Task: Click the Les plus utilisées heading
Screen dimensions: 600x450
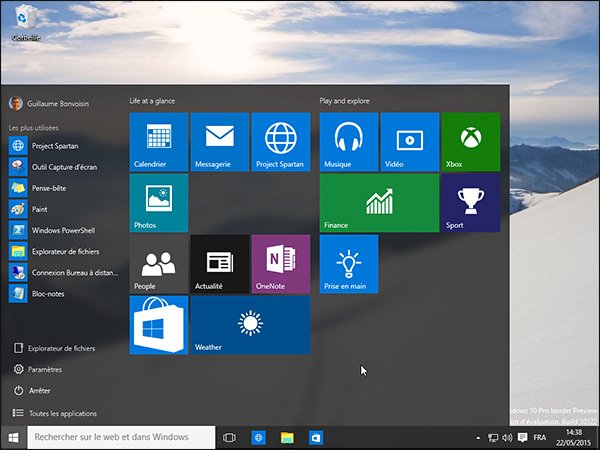Action: pos(34,128)
